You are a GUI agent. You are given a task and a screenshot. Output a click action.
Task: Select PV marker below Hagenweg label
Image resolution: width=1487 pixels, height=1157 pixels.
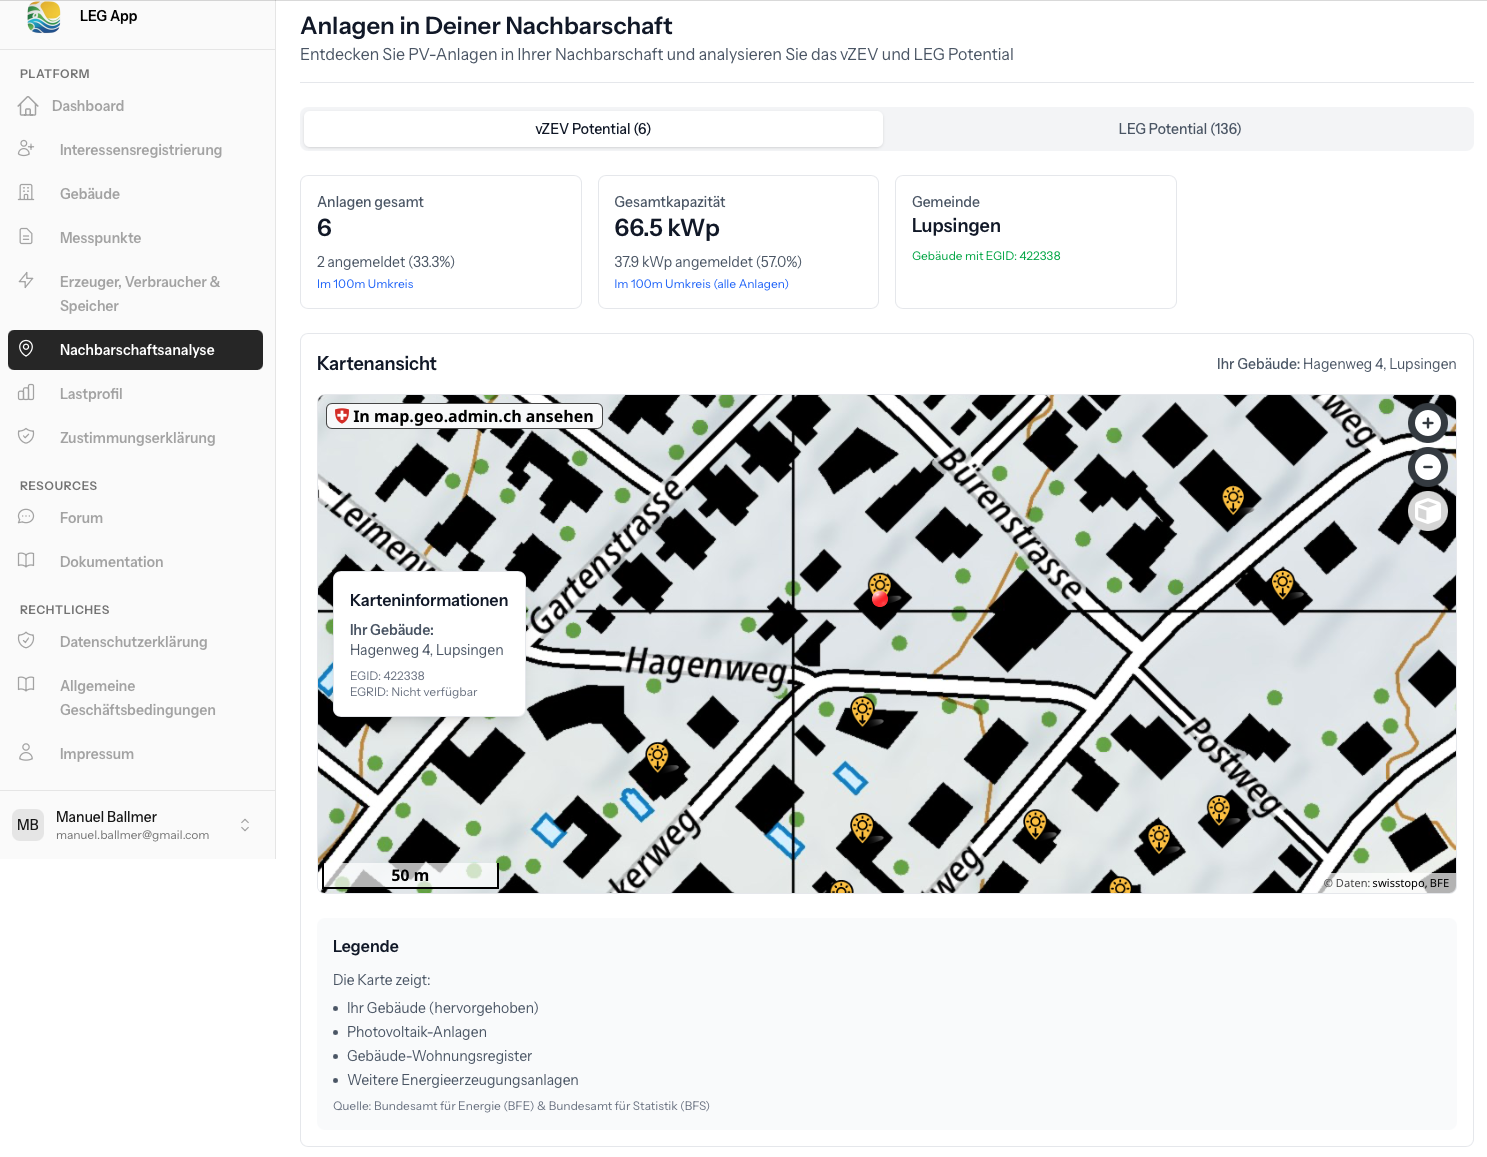pyautogui.click(x=862, y=711)
